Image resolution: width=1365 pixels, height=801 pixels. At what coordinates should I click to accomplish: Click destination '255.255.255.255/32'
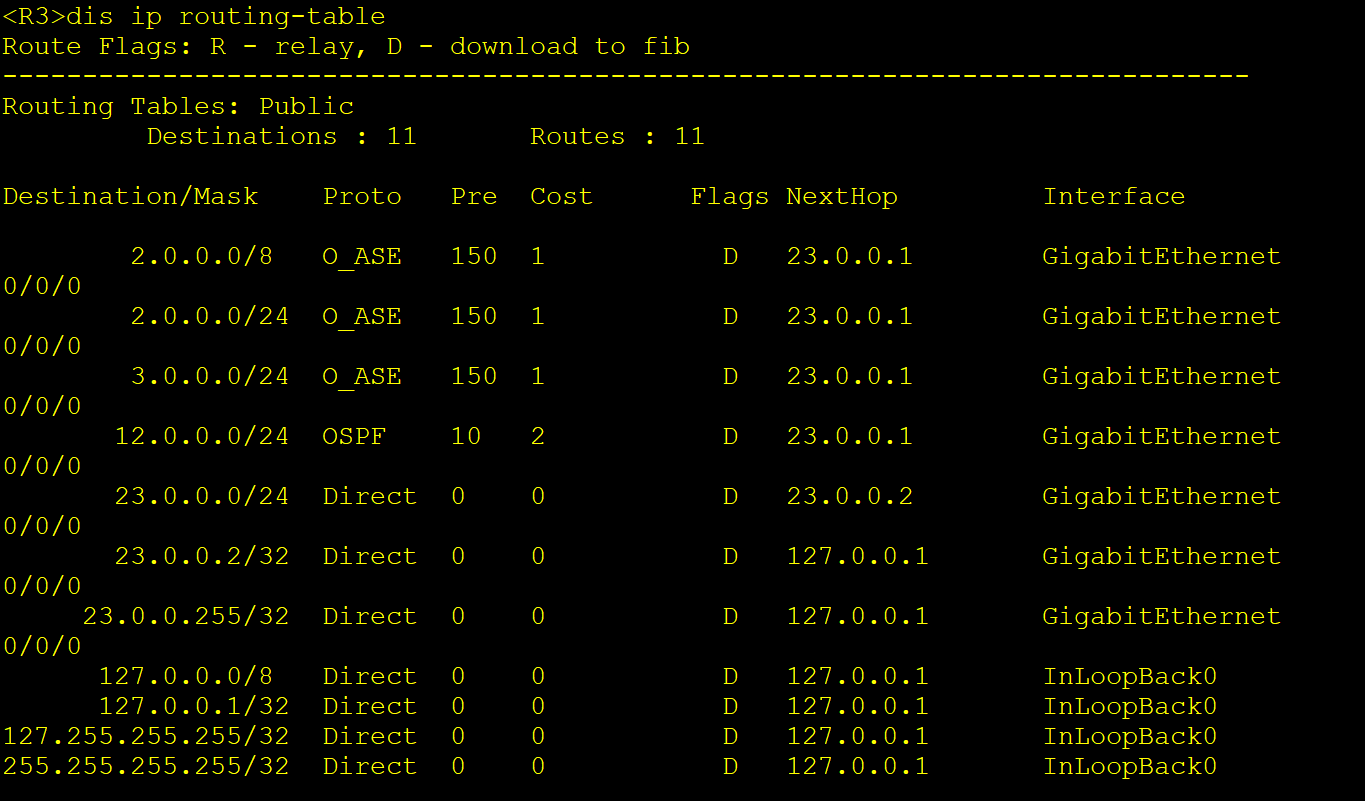click(x=146, y=767)
